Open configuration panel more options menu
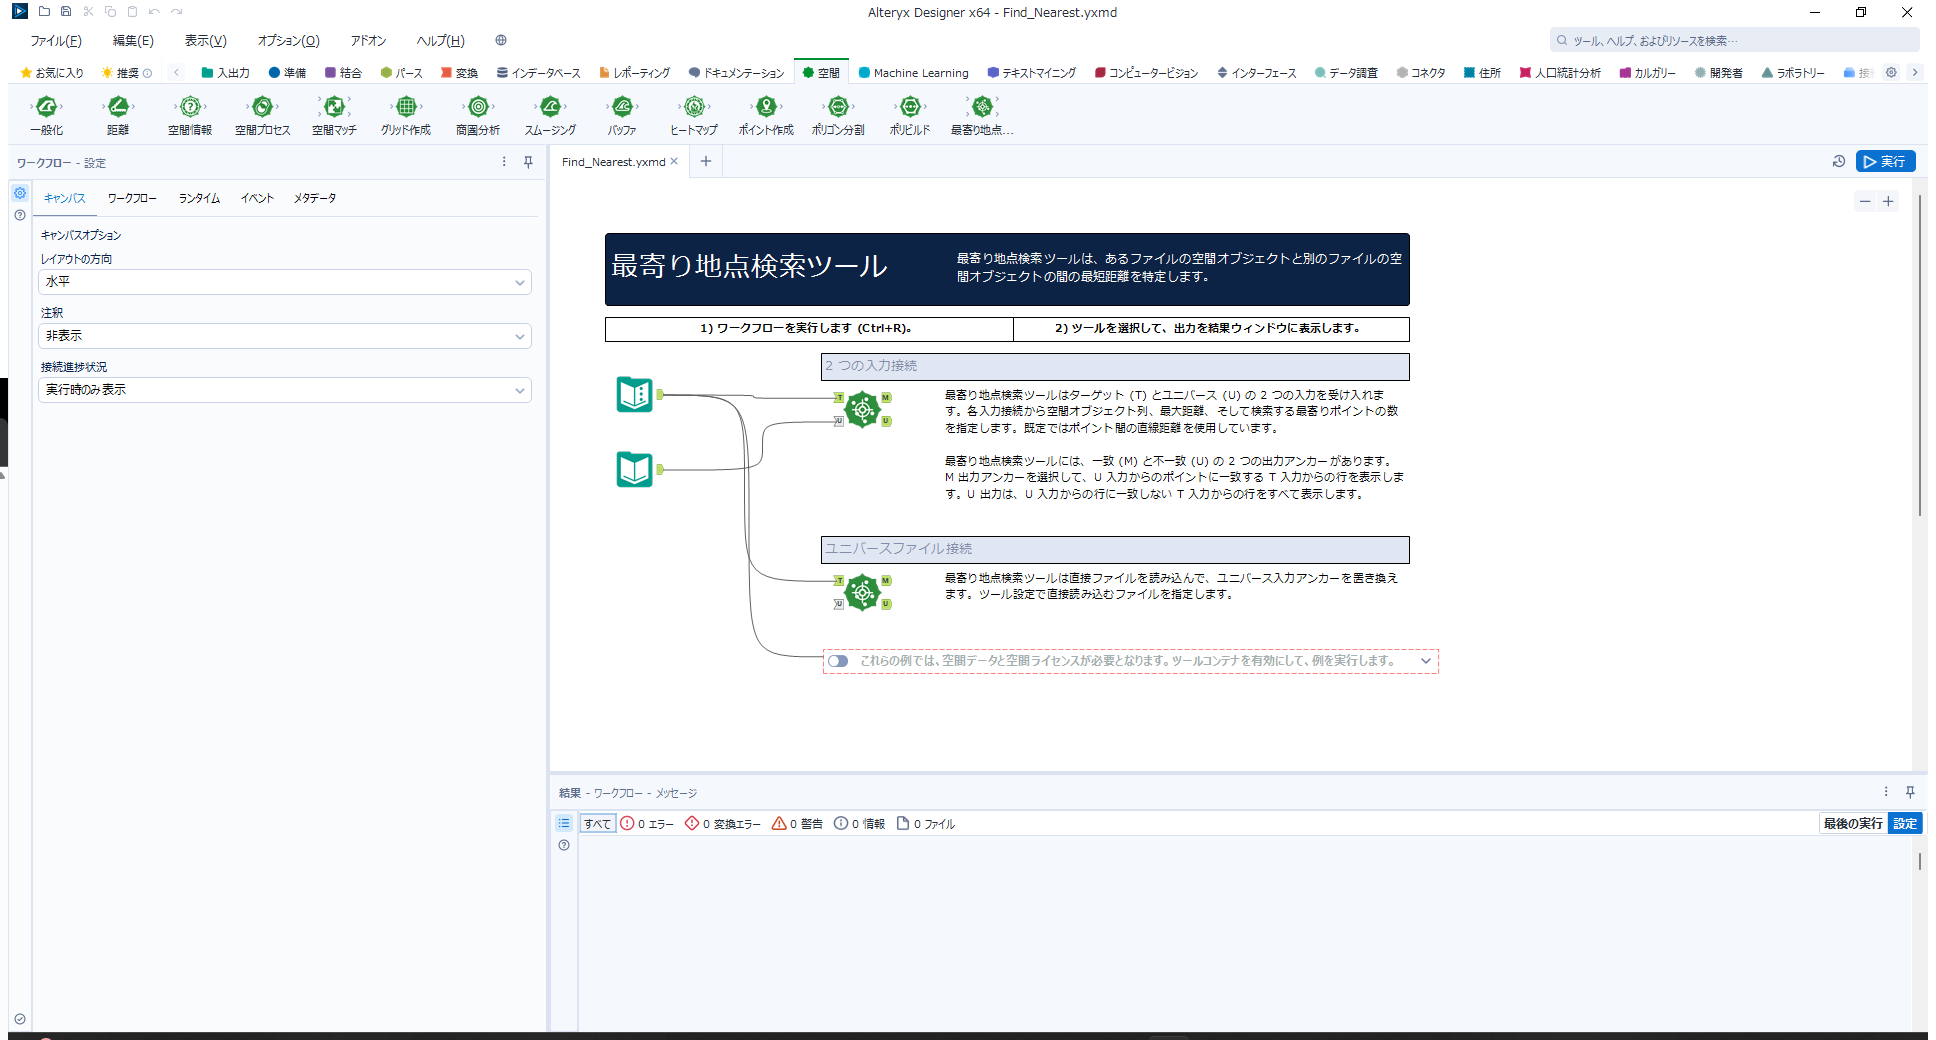1936x1040 pixels. click(504, 162)
